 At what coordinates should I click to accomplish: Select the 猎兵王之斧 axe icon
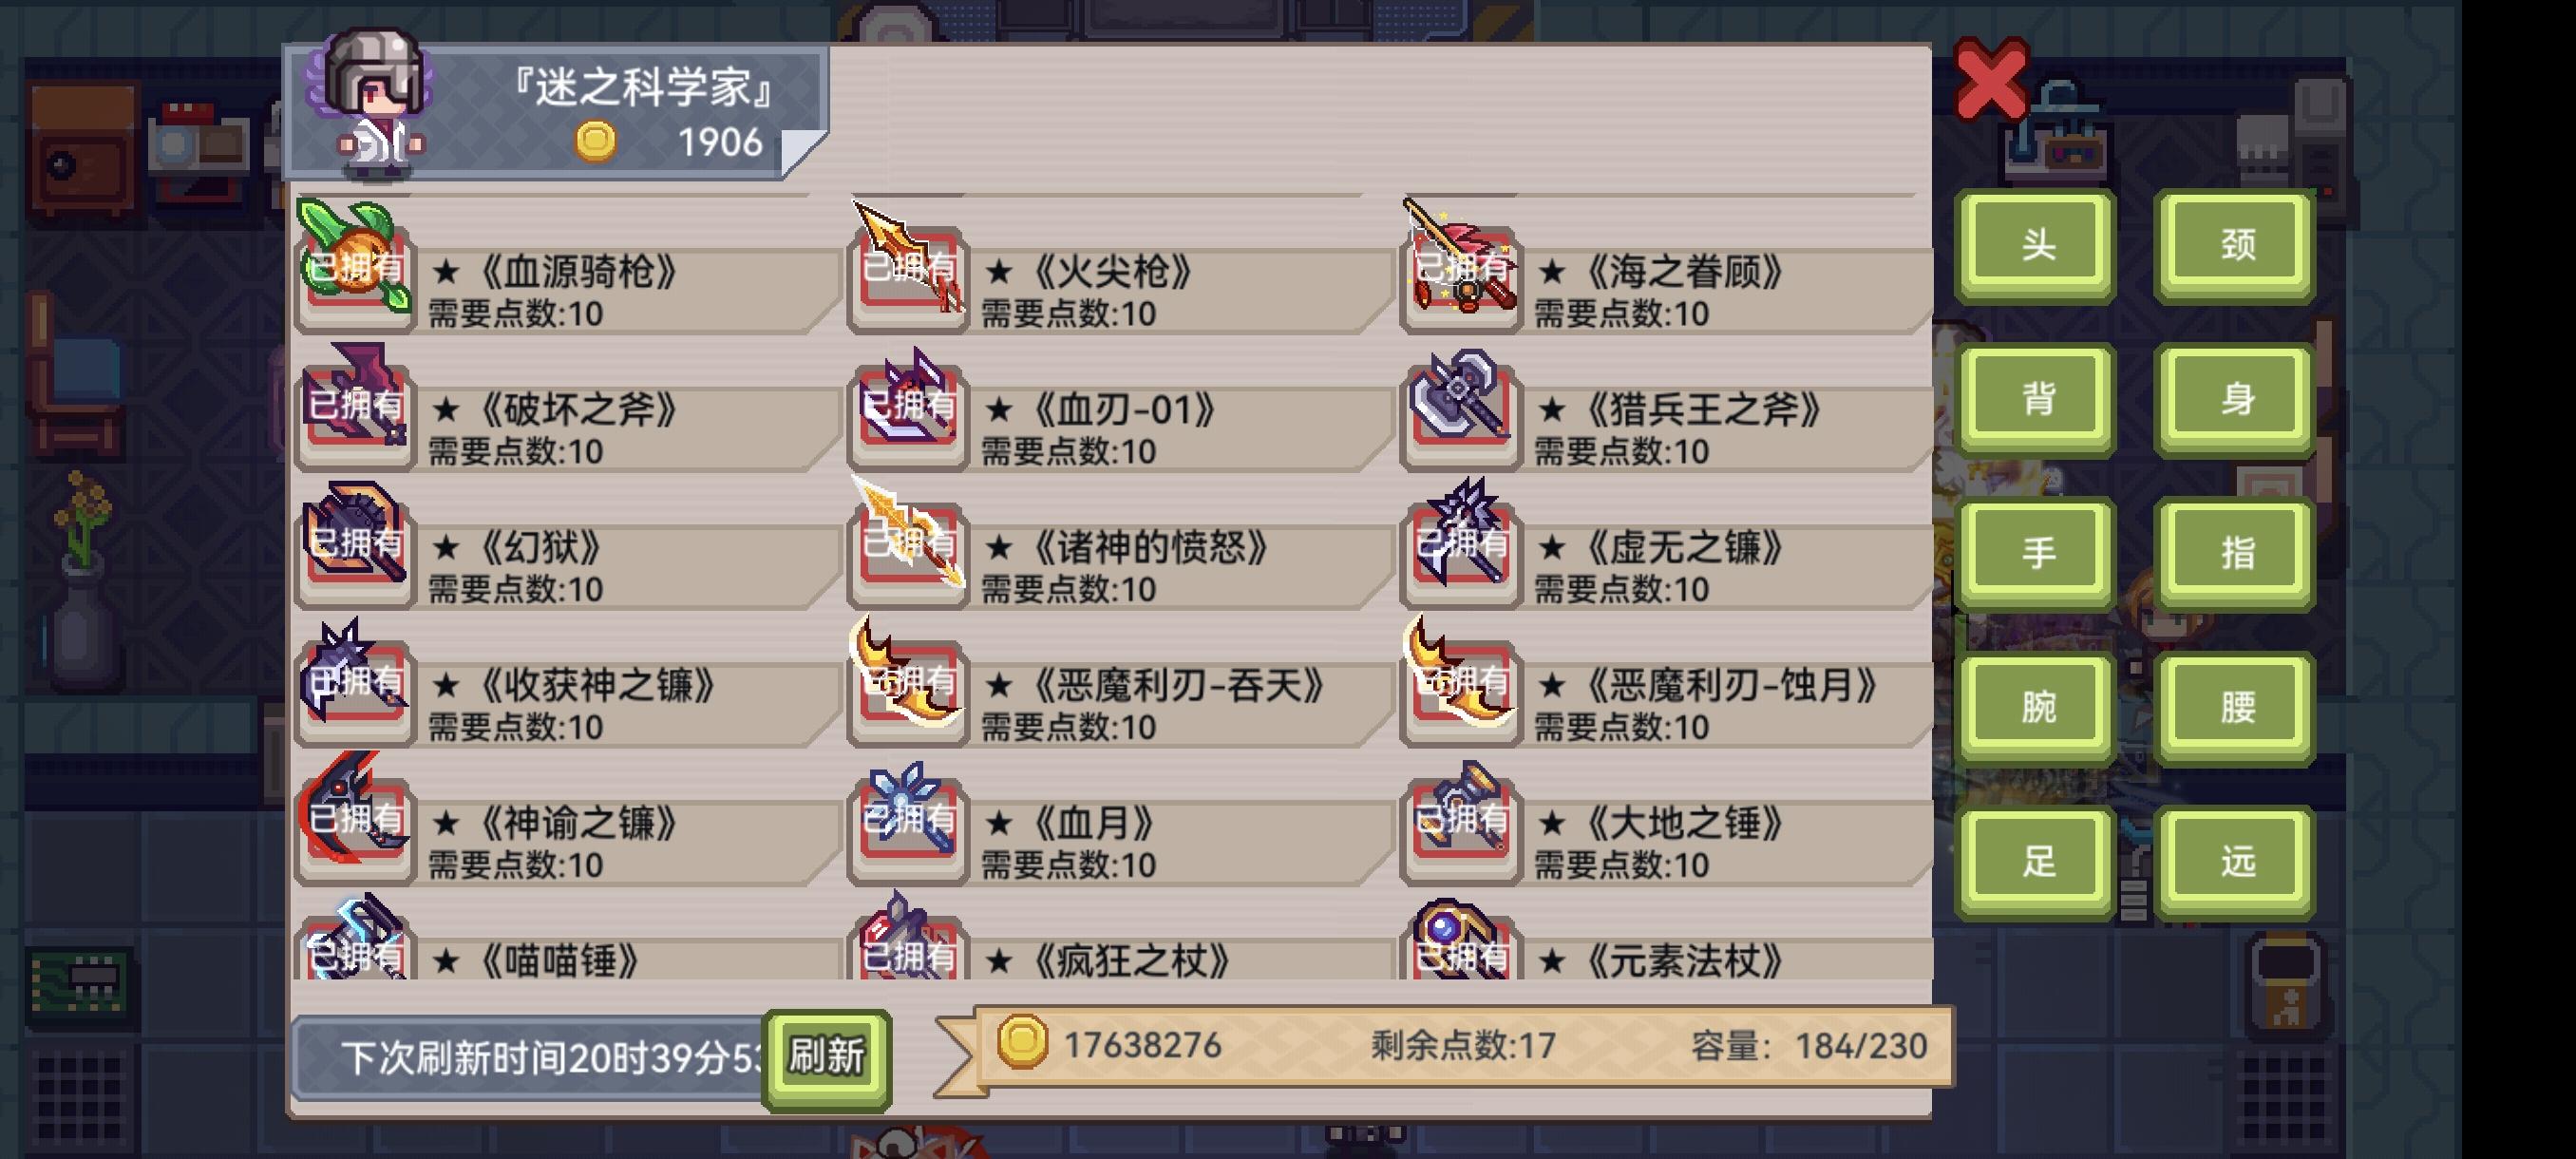(1461, 404)
